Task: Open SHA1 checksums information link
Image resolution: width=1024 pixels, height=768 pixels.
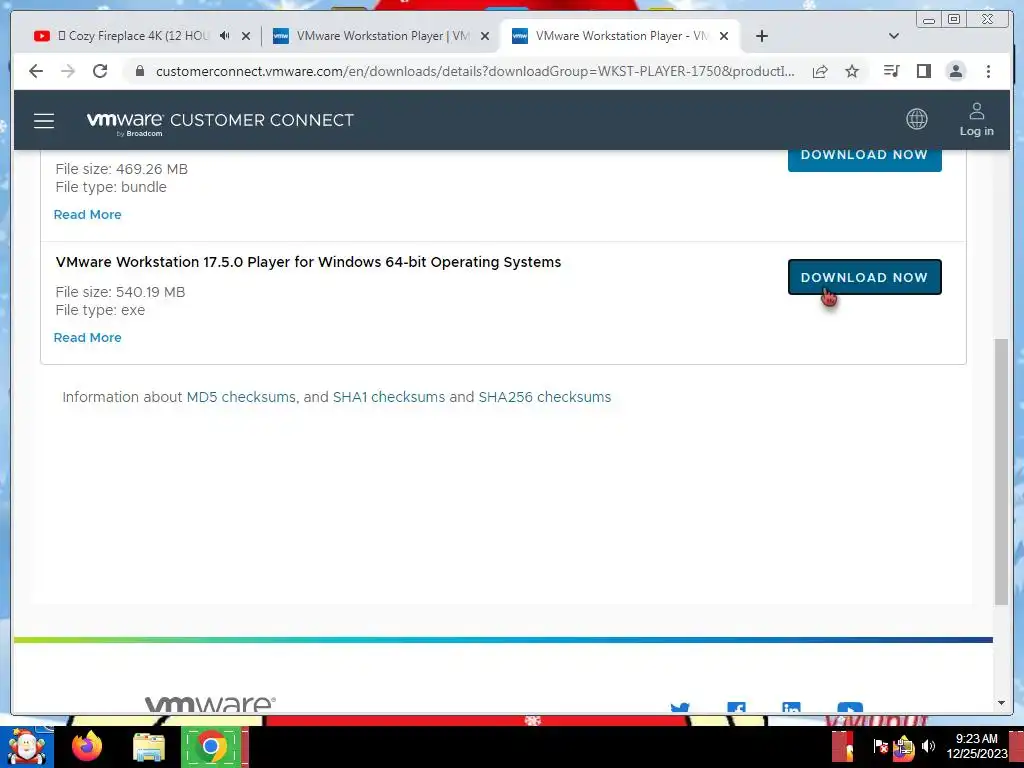Action: tap(389, 397)
